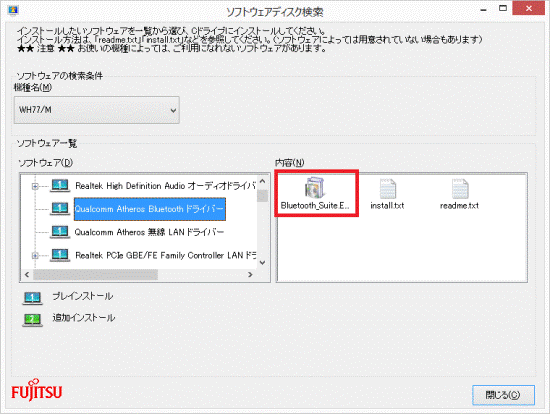Click the software list scroll-up arrow
This screenshot has height=414, width=550.
pos(262,182)
